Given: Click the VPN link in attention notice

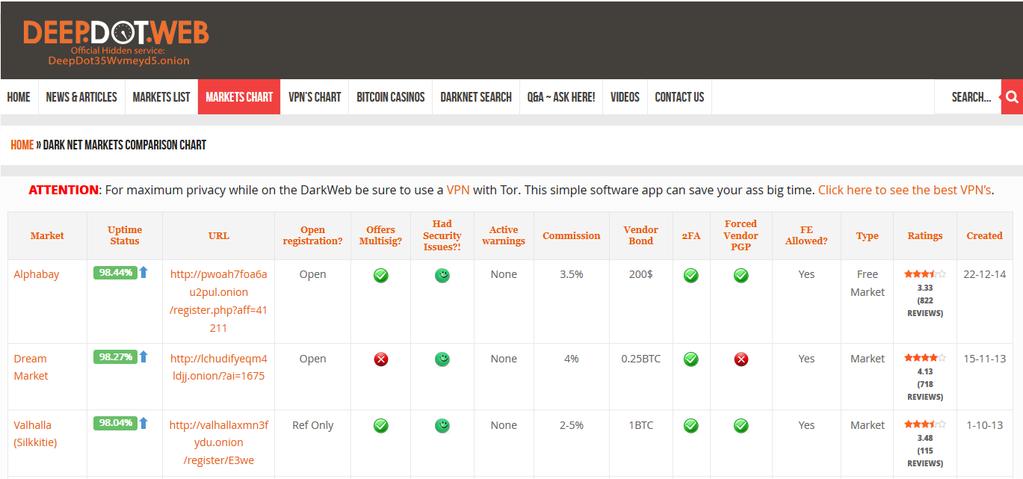Looking at the screenshot, I should [x=457, y=190].
